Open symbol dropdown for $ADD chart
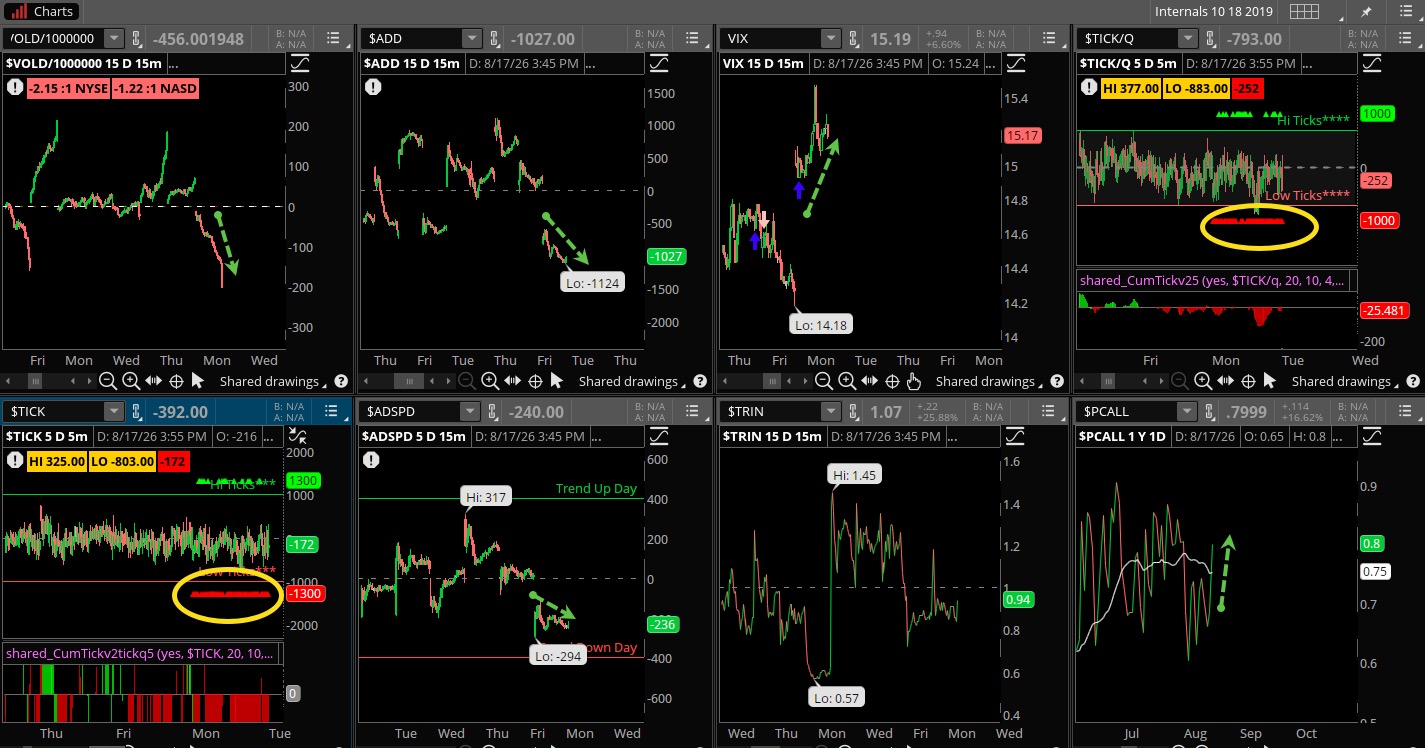1425x748 pixels. (471, 38)
